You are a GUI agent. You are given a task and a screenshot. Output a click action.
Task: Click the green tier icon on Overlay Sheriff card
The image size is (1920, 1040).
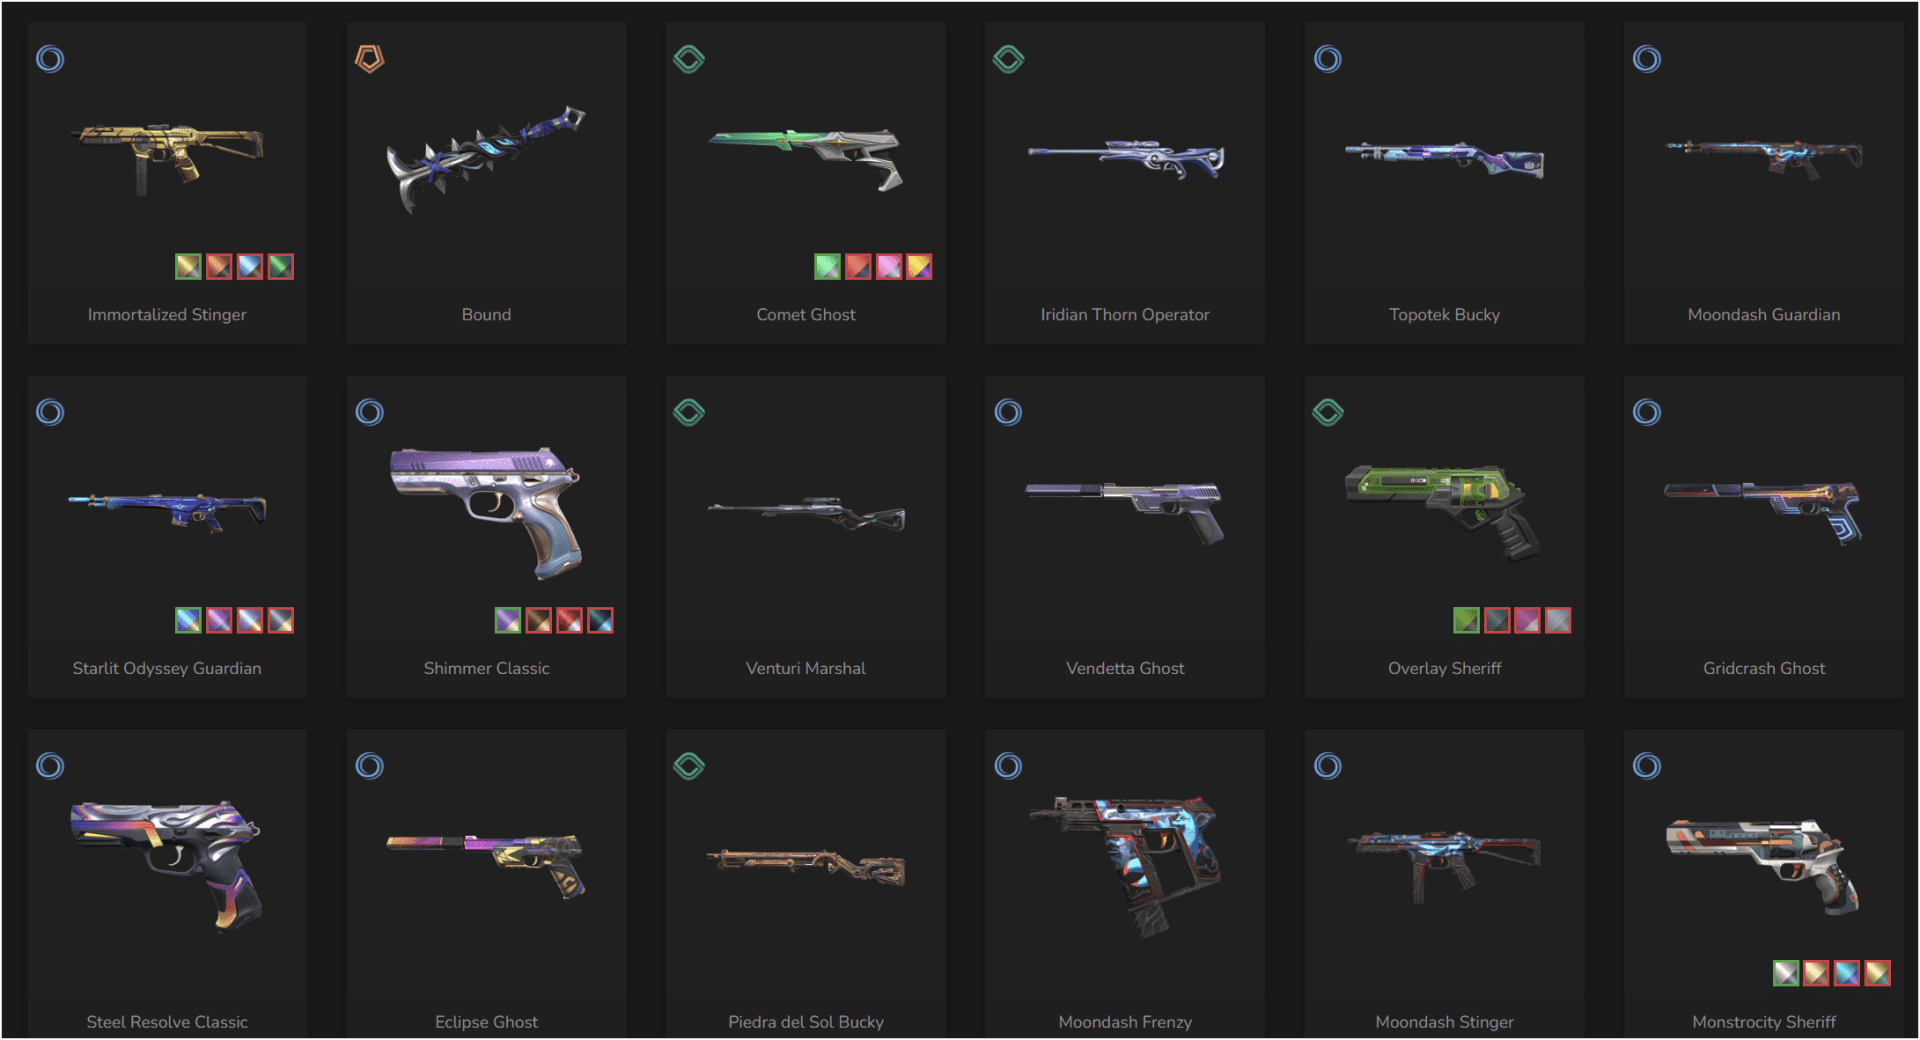click(x=1328, y=412)
